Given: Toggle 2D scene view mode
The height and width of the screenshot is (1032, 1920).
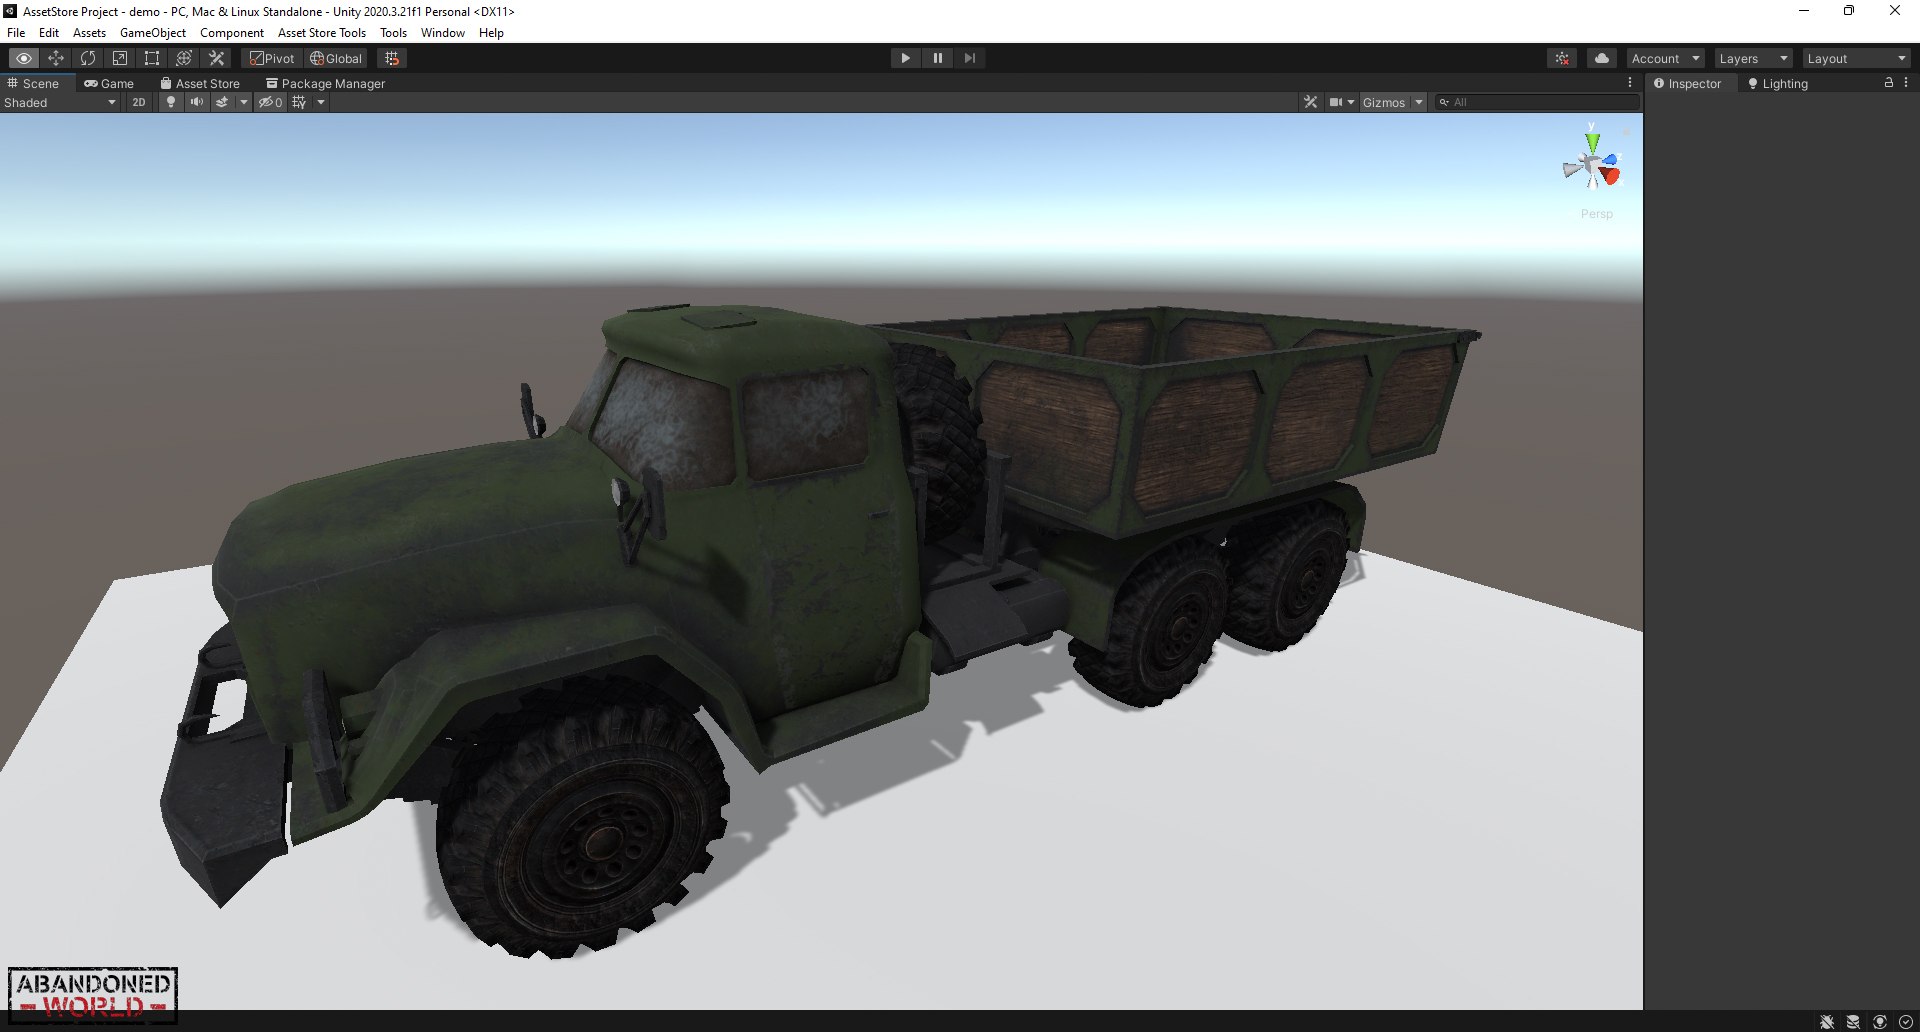Looking at the screenshot, I should (138, 102).
